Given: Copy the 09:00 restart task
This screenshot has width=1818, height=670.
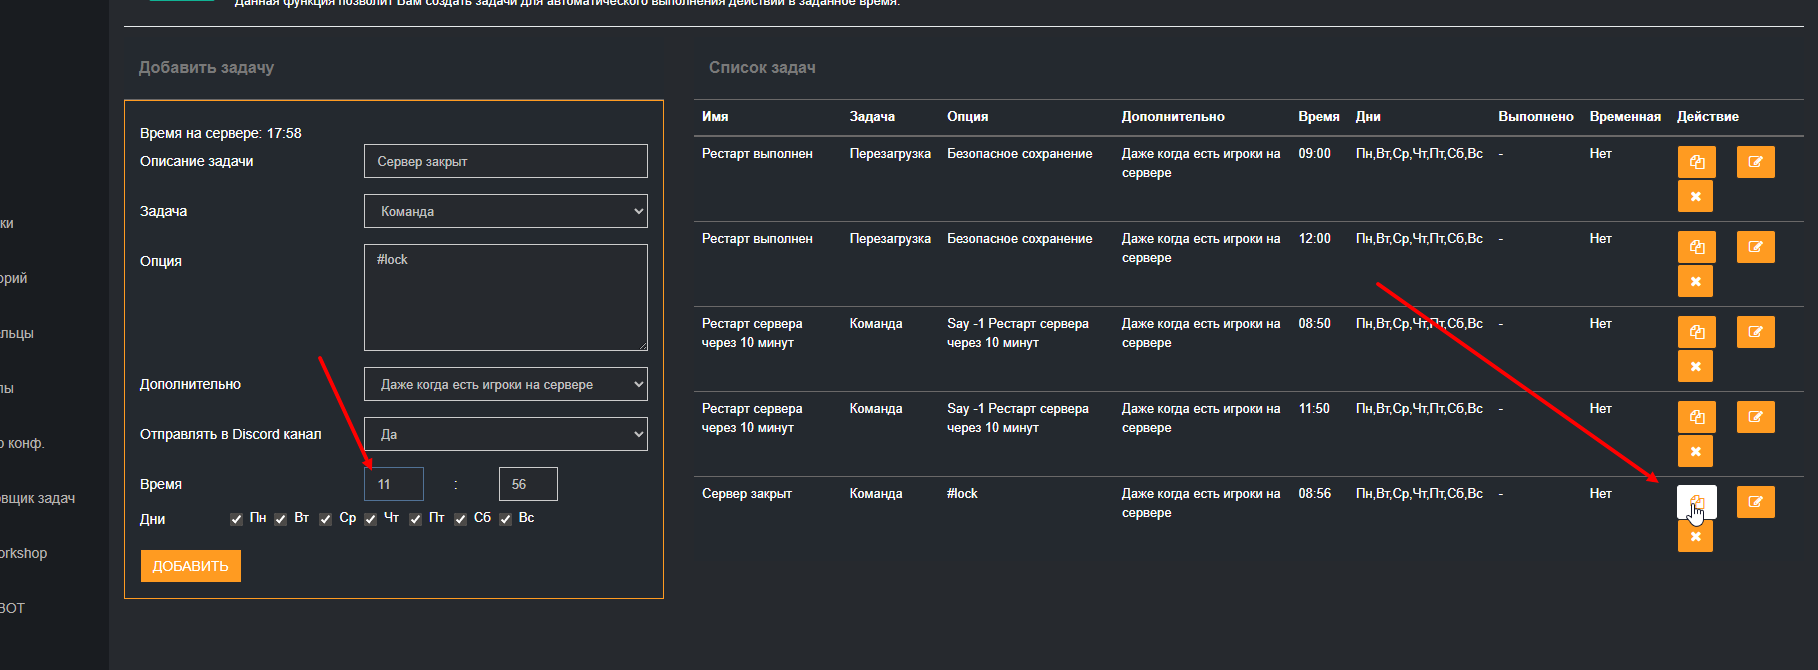Looking at the screenshot, I should click(1696, 162).
